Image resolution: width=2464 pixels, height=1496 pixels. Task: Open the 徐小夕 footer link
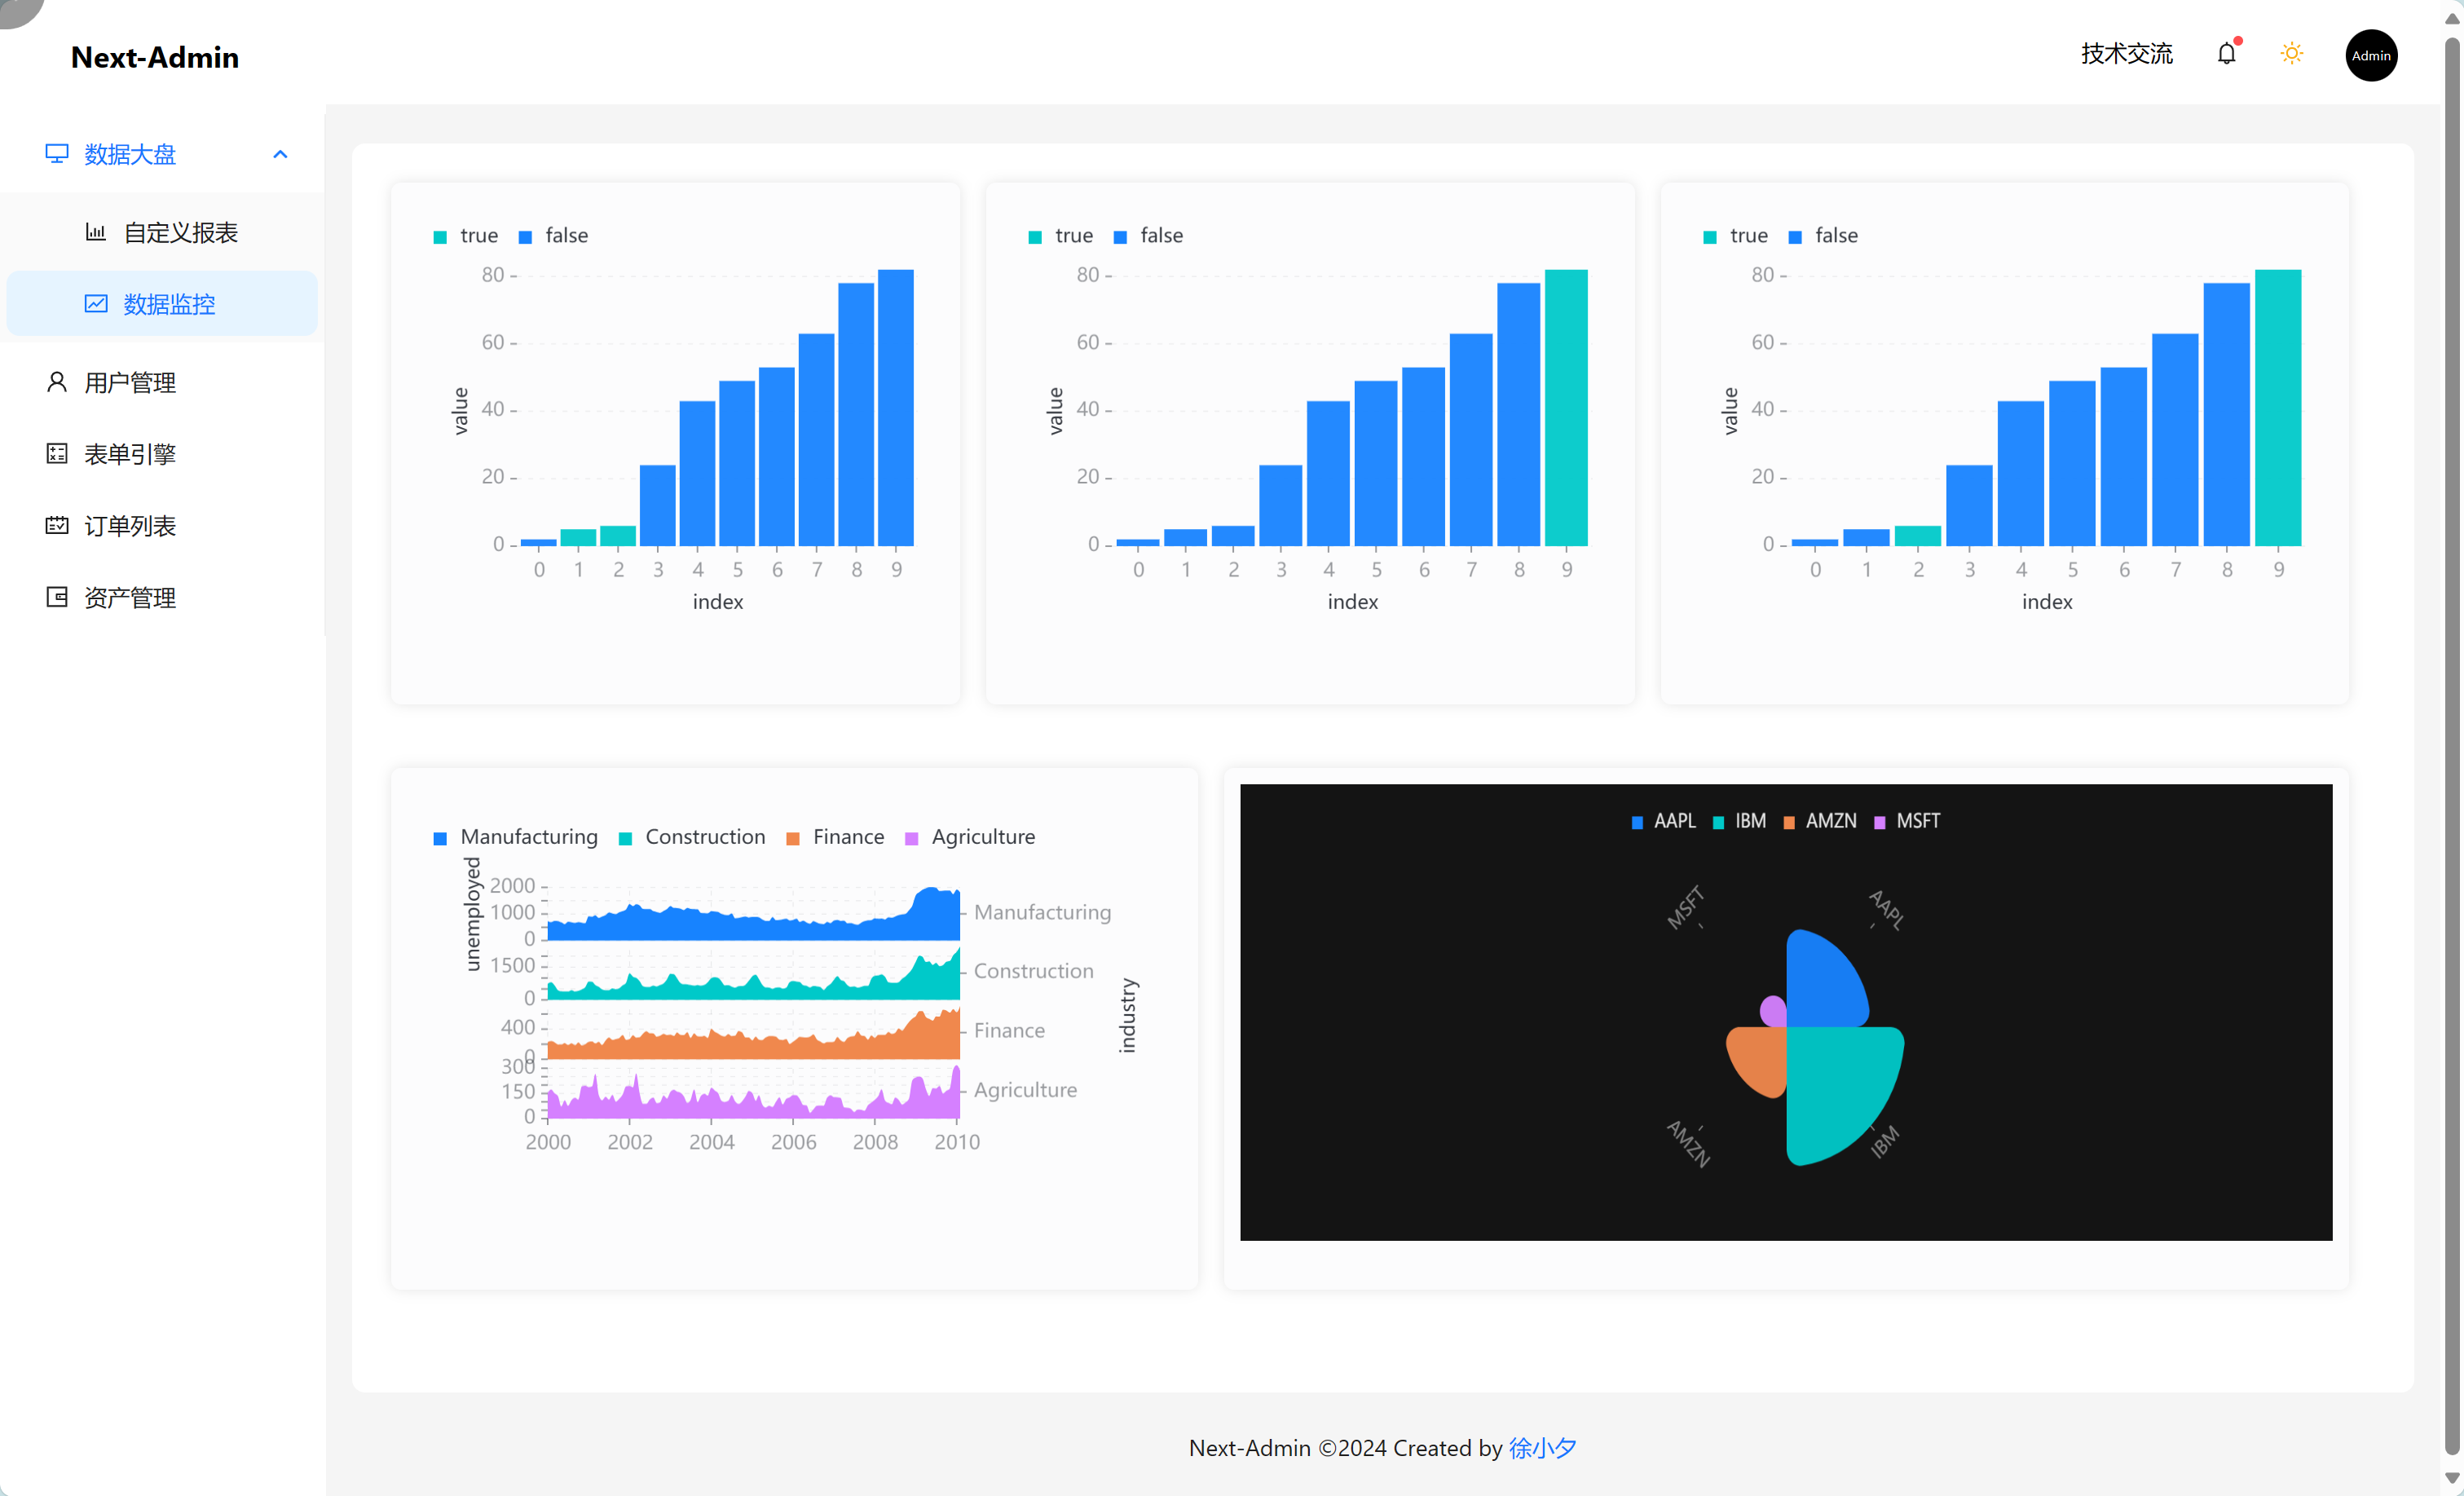point(1541,1447)
